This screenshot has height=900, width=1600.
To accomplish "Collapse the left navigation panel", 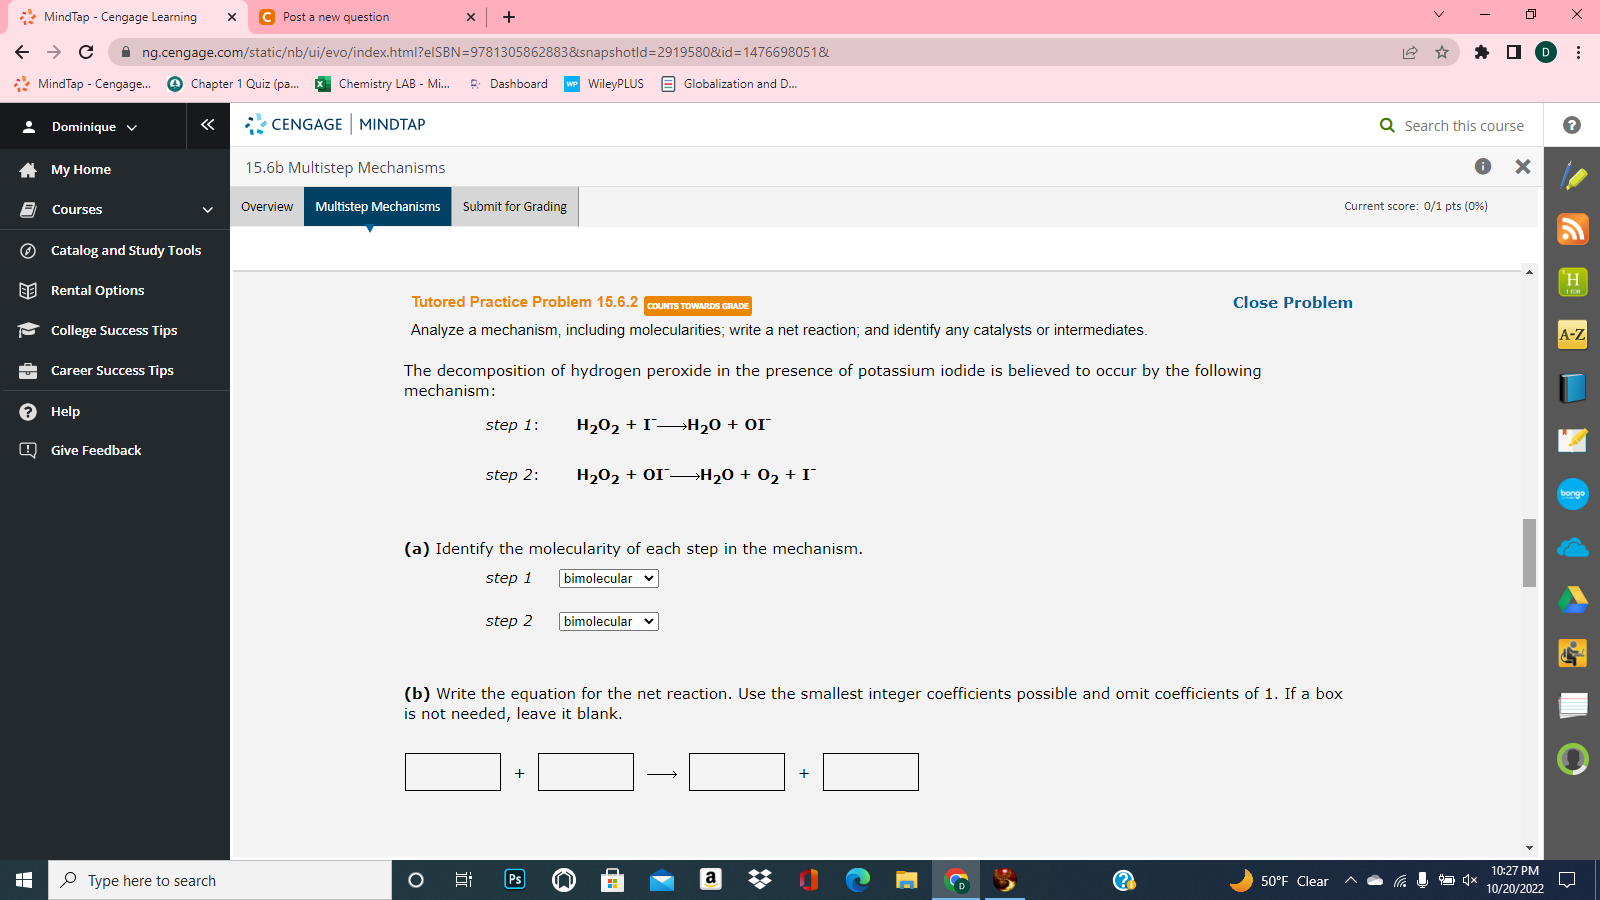I will point(207,125).
